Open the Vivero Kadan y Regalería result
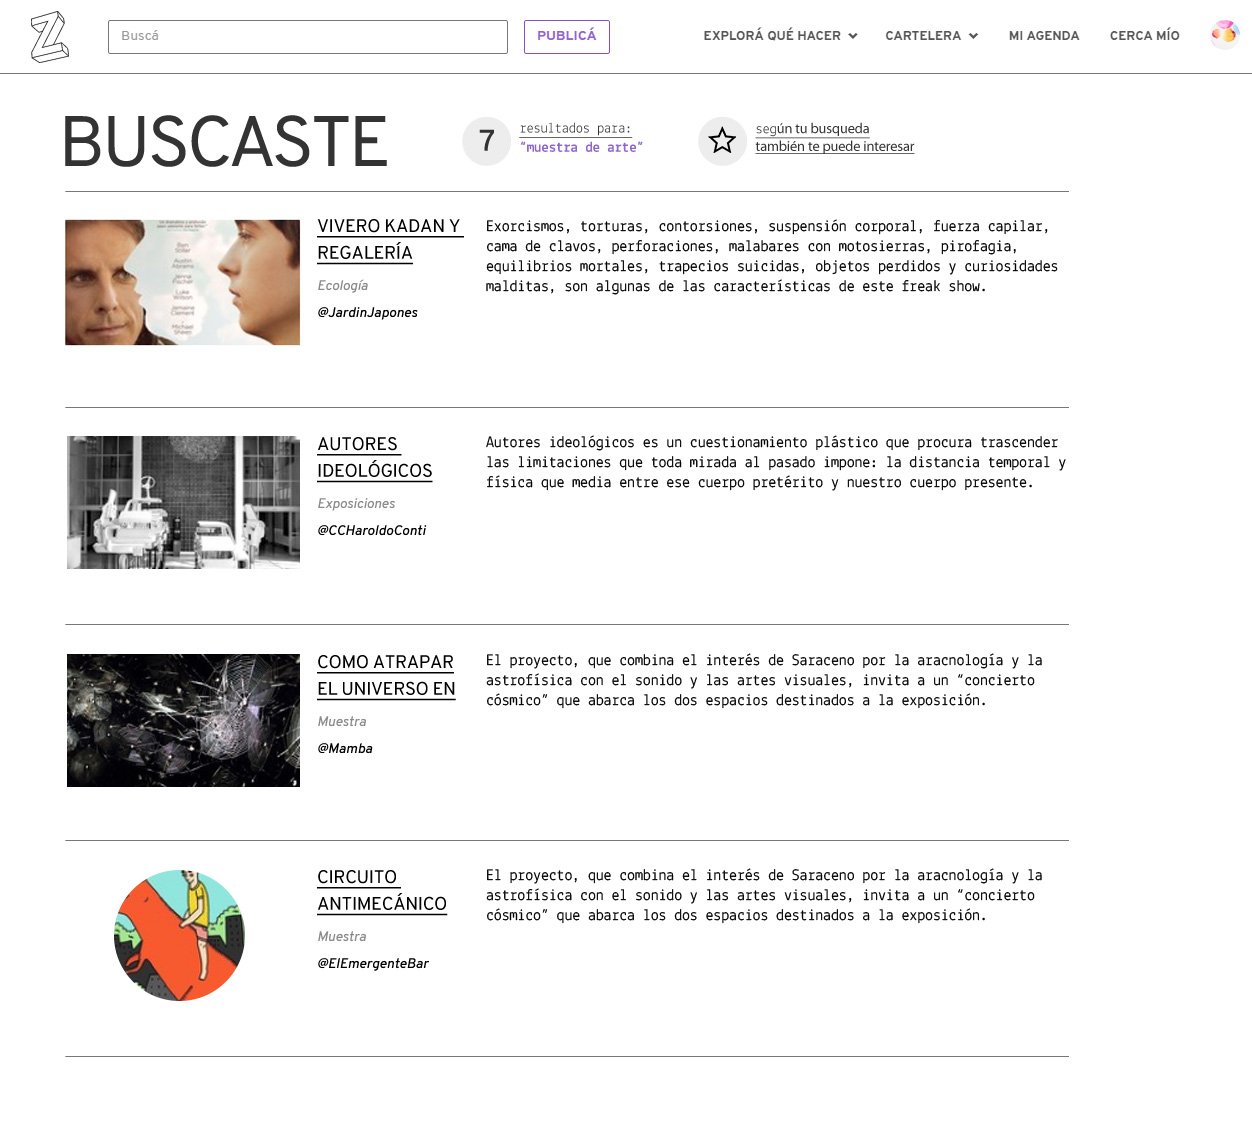 [x=389, y=240]
